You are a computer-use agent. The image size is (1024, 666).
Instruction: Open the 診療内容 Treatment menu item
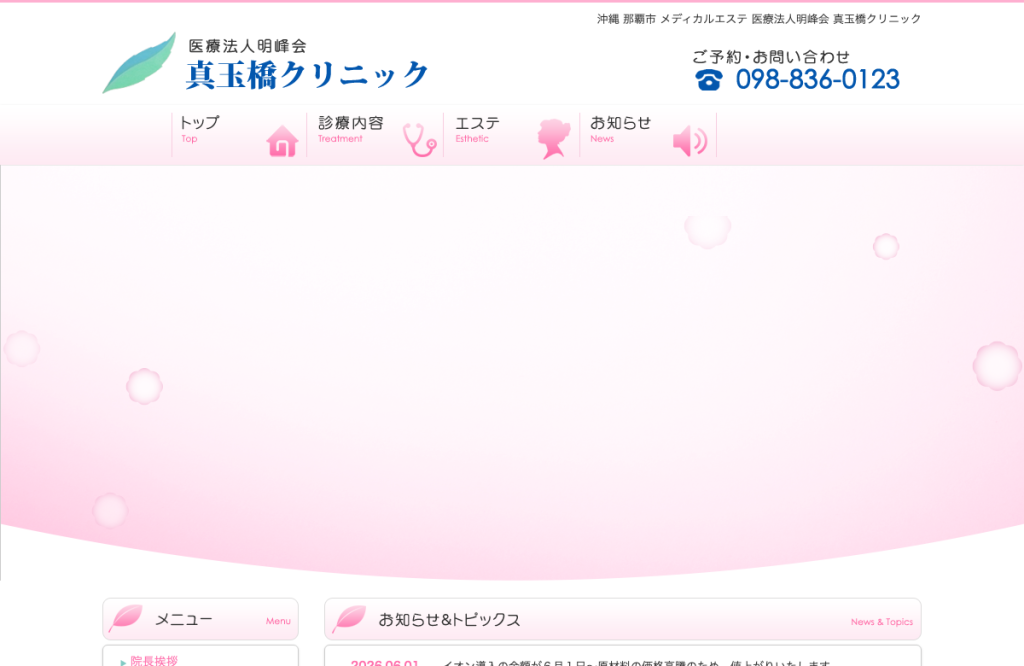tap(375, 135)
